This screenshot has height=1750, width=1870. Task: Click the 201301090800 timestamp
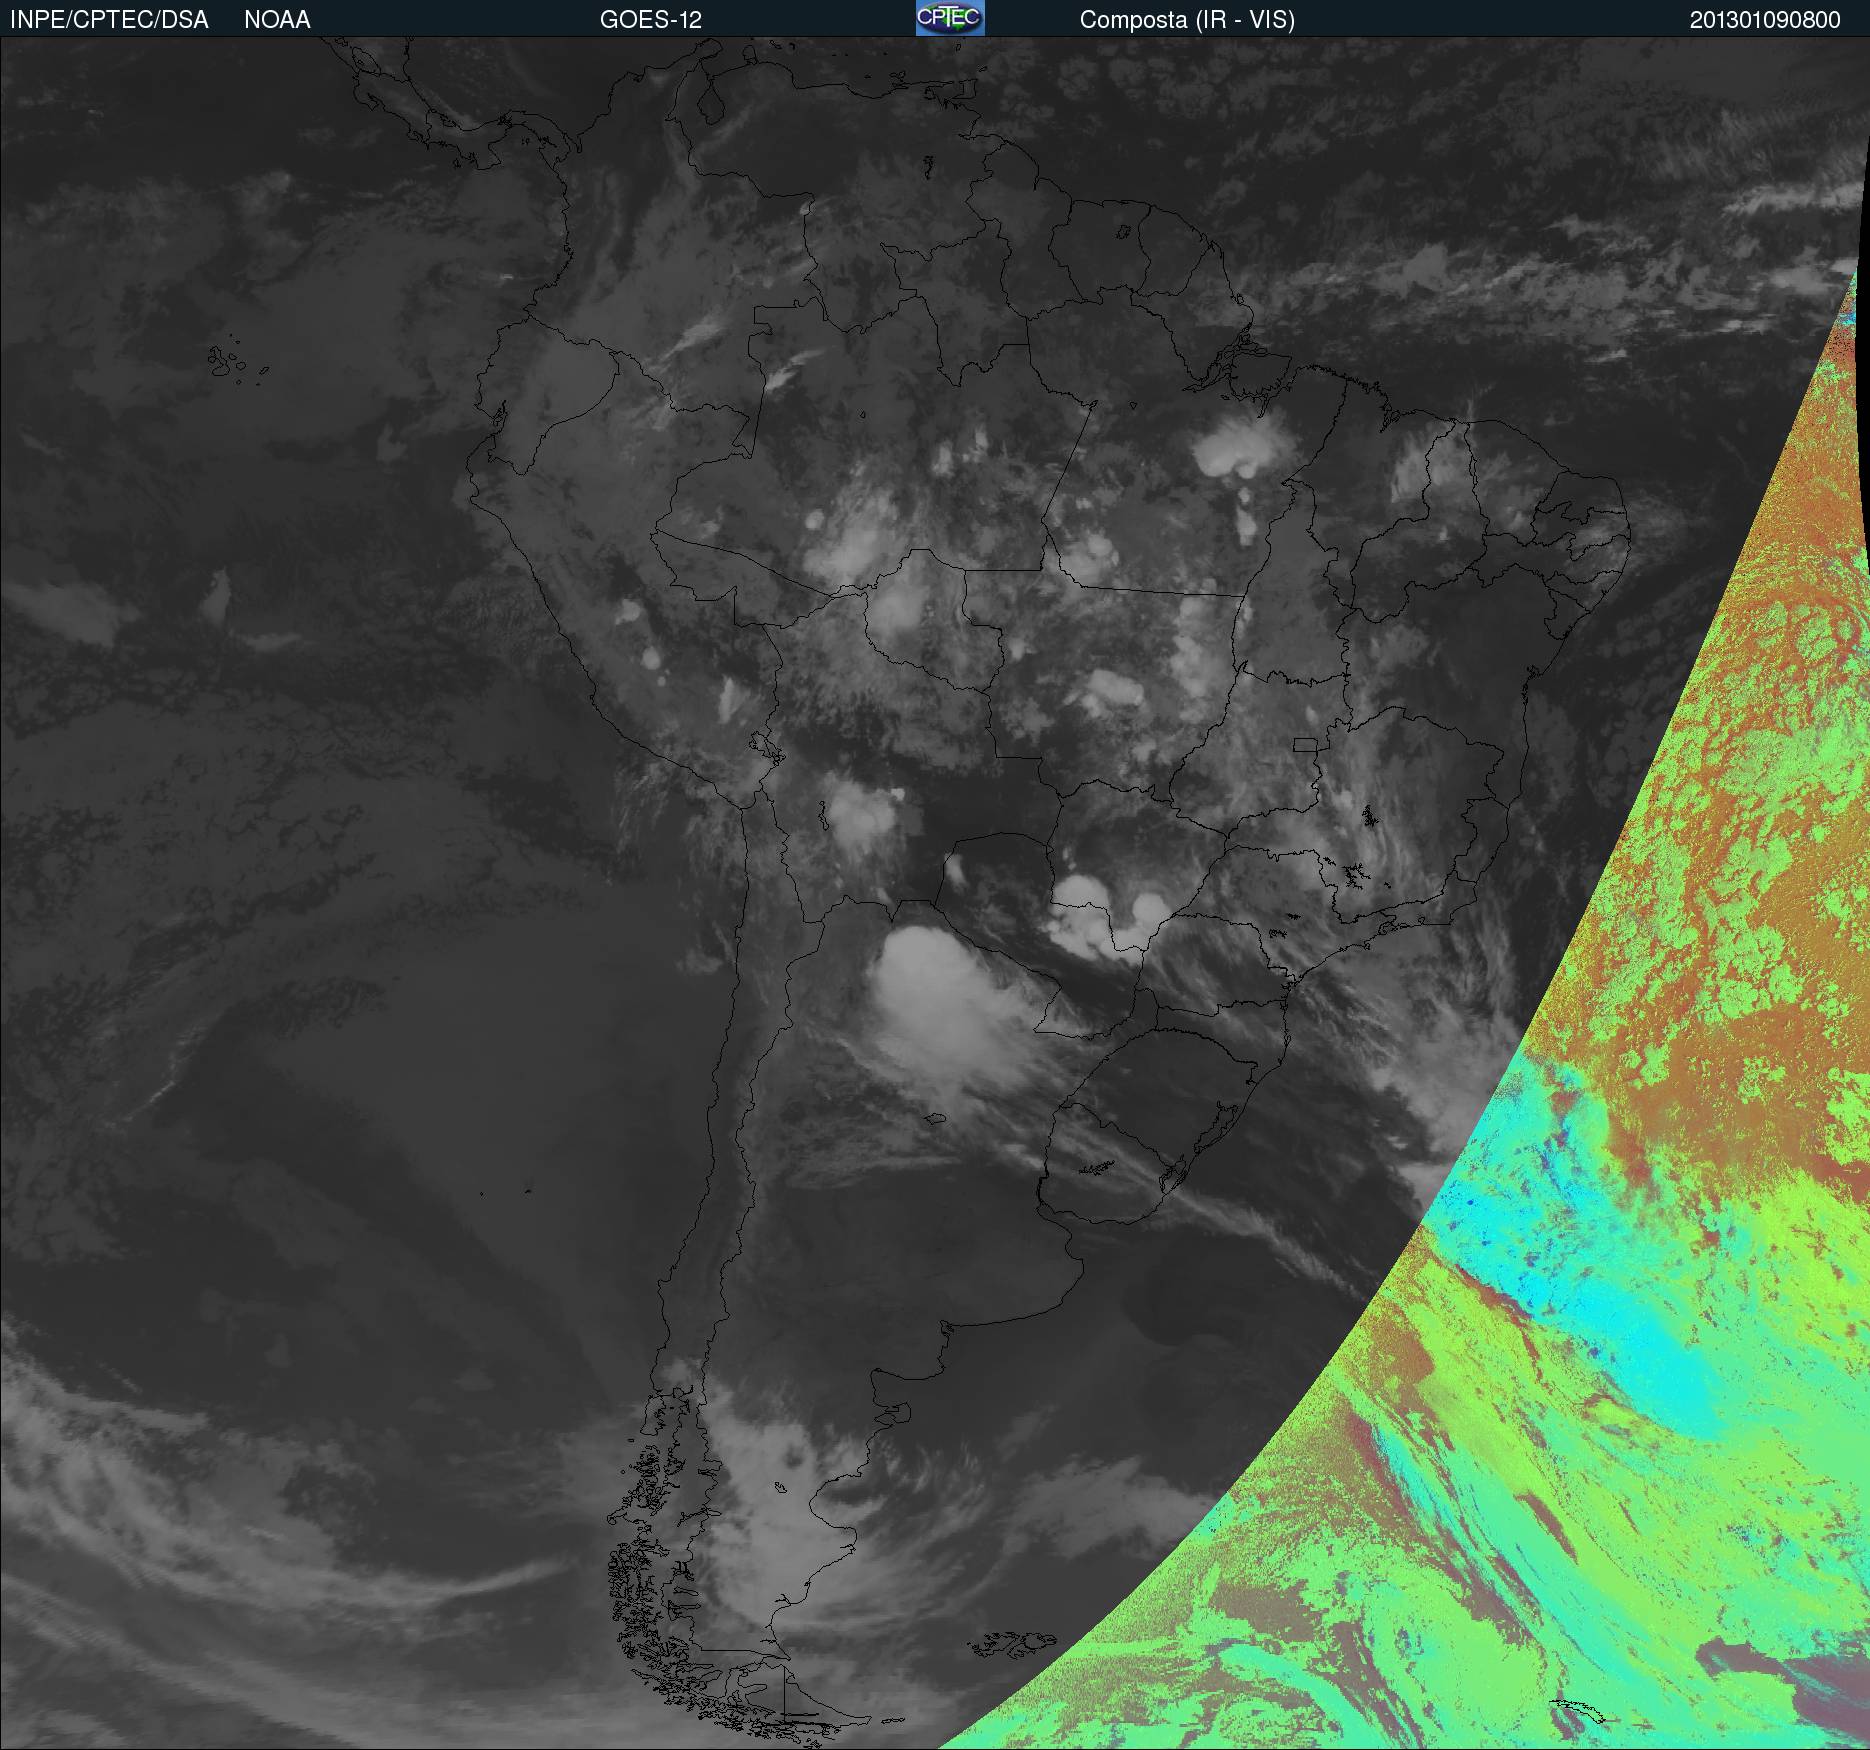pos(1765,20)
